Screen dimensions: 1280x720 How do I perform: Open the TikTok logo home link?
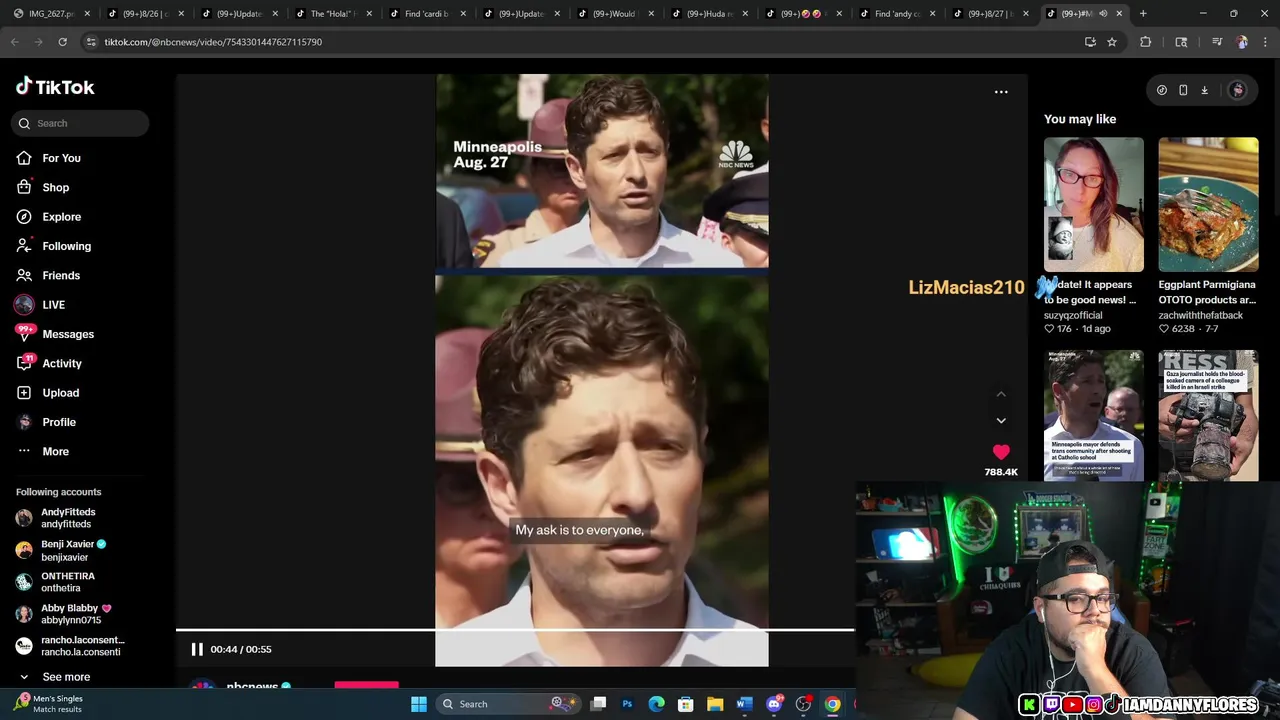[x=55, y=87]
